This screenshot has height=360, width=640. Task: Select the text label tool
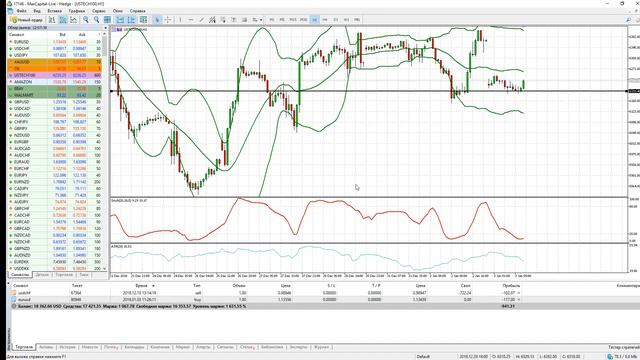(244, 20)
